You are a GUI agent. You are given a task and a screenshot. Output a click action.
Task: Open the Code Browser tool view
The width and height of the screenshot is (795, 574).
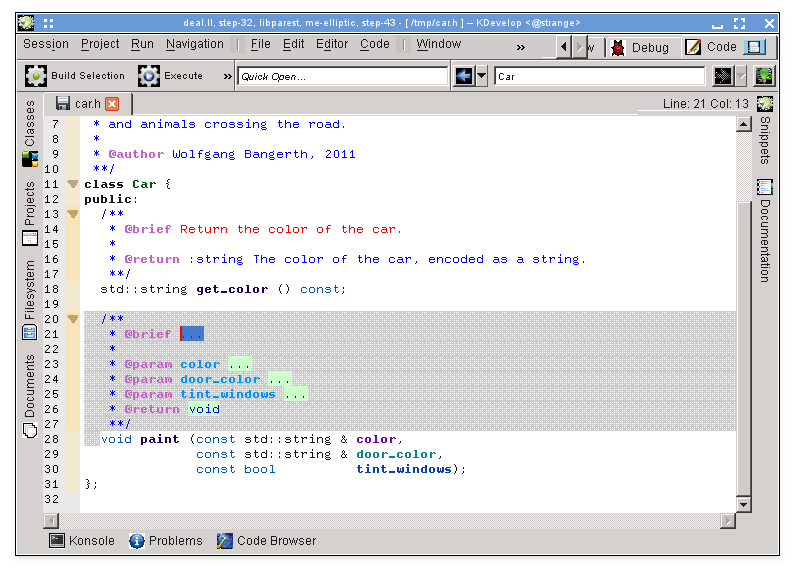pyautogui.click(x=266, y=541)
